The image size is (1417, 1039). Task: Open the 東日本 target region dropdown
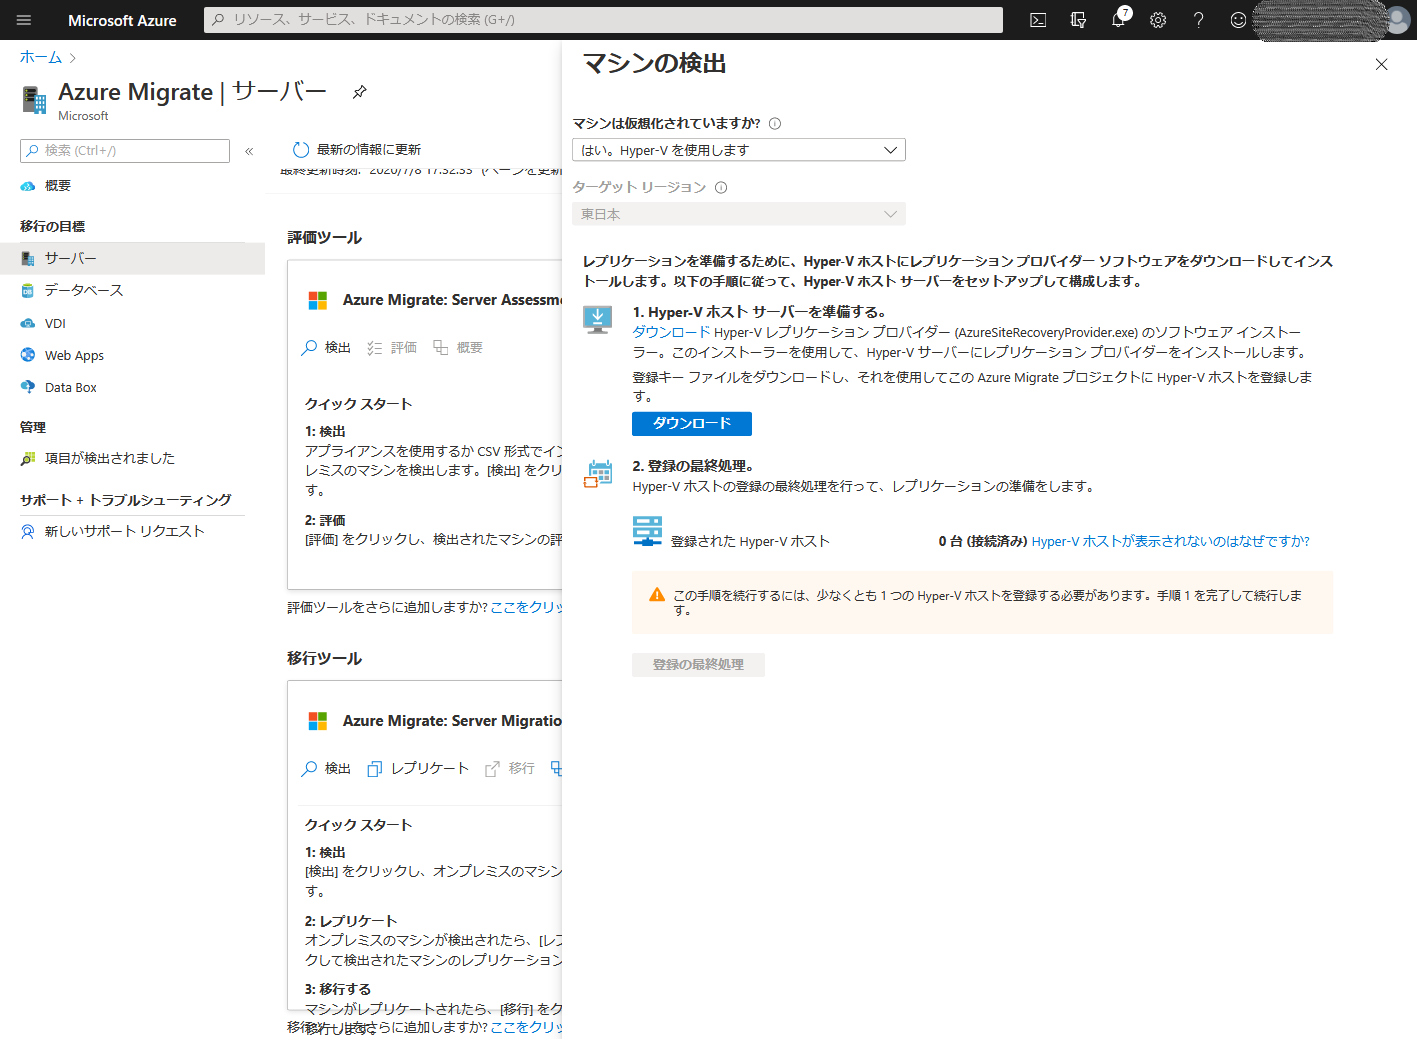(739, 214)
